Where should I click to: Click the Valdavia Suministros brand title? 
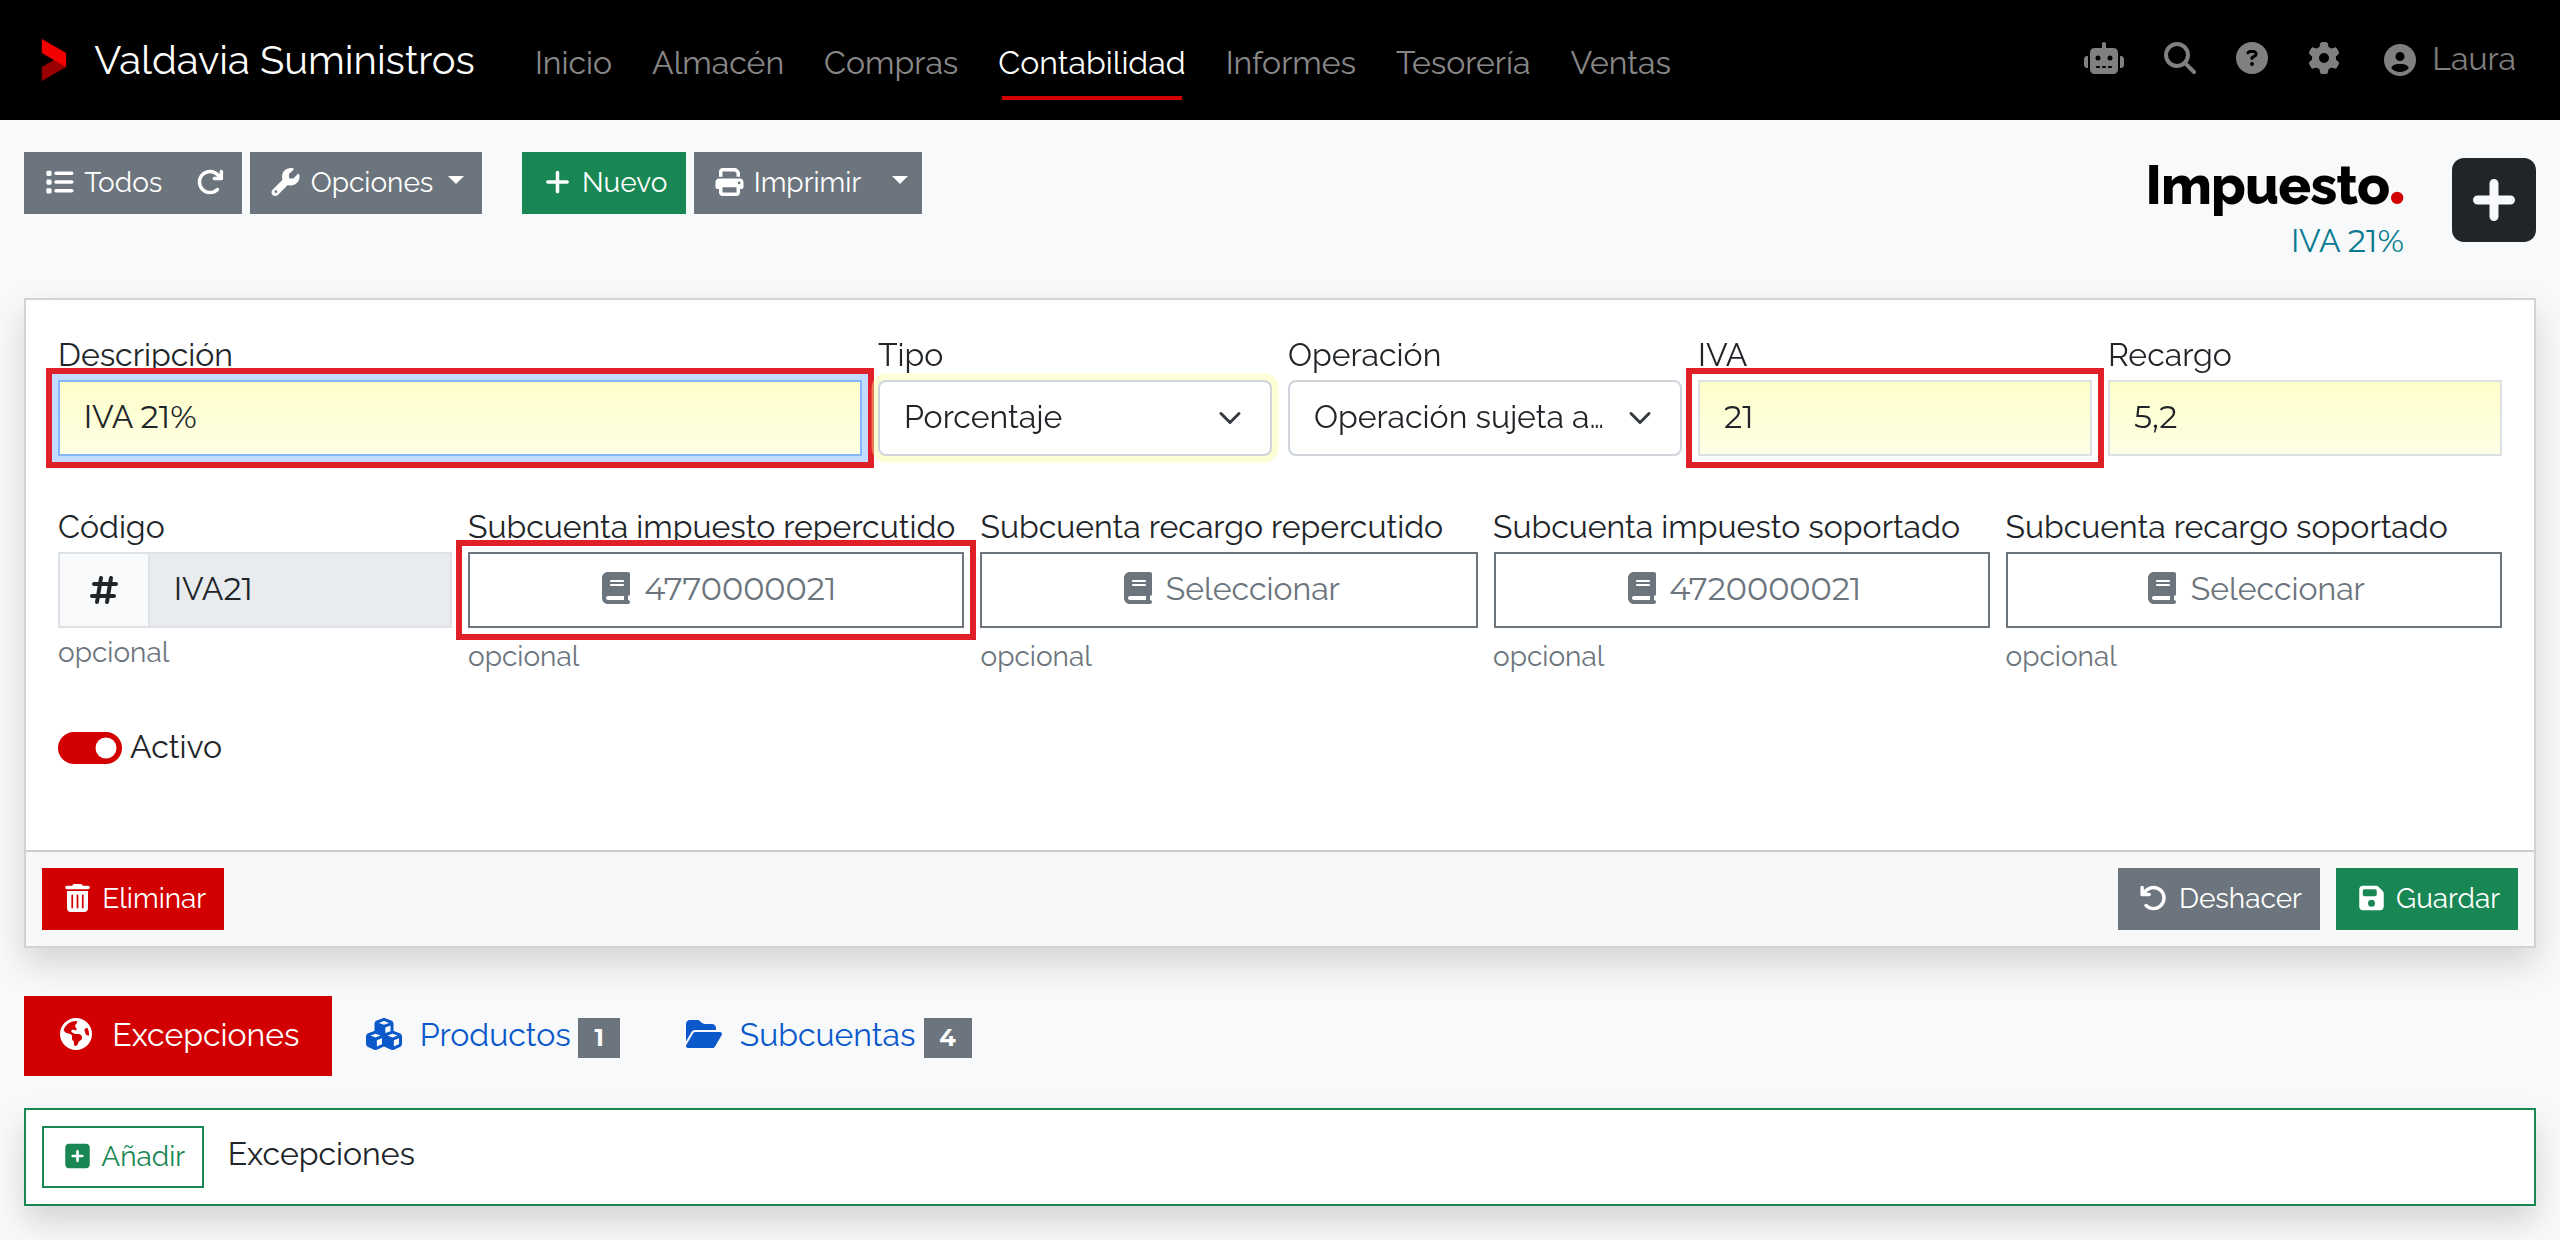284,60
